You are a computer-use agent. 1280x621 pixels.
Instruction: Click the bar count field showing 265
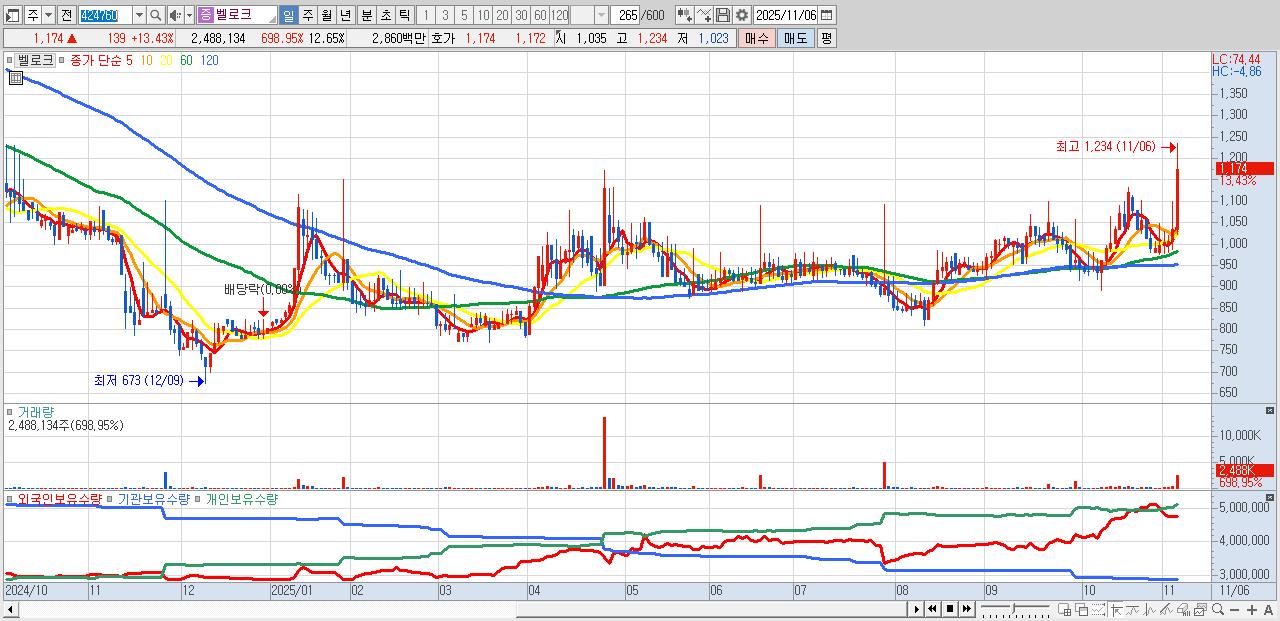pos(625,15)
